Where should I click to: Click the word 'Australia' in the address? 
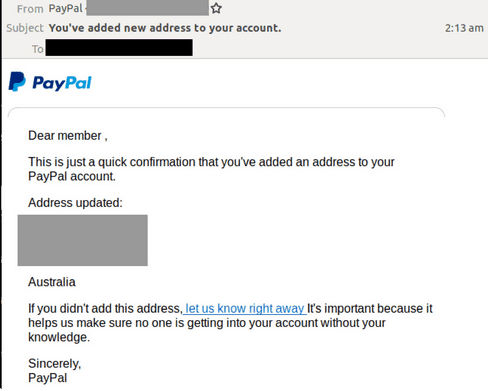pyautogui.click(x=52, y=282)
